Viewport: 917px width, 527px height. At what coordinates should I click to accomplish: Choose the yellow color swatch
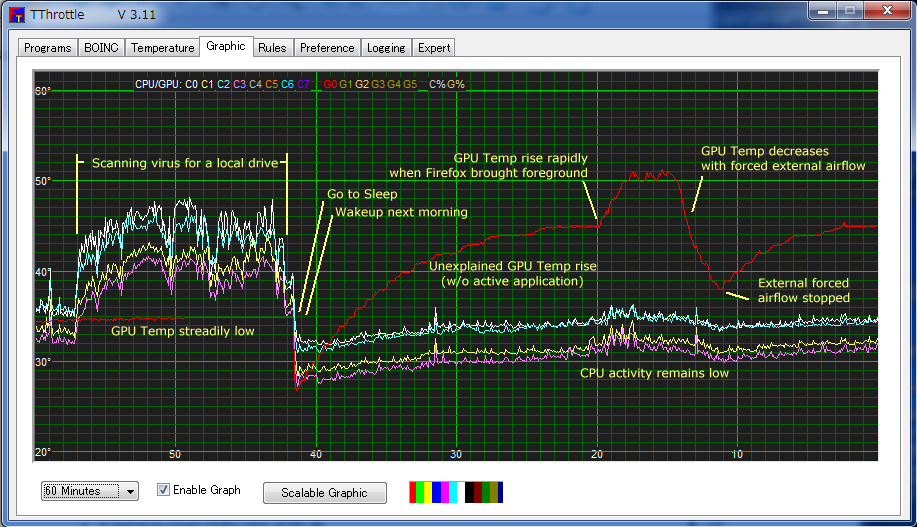[428, 492]
